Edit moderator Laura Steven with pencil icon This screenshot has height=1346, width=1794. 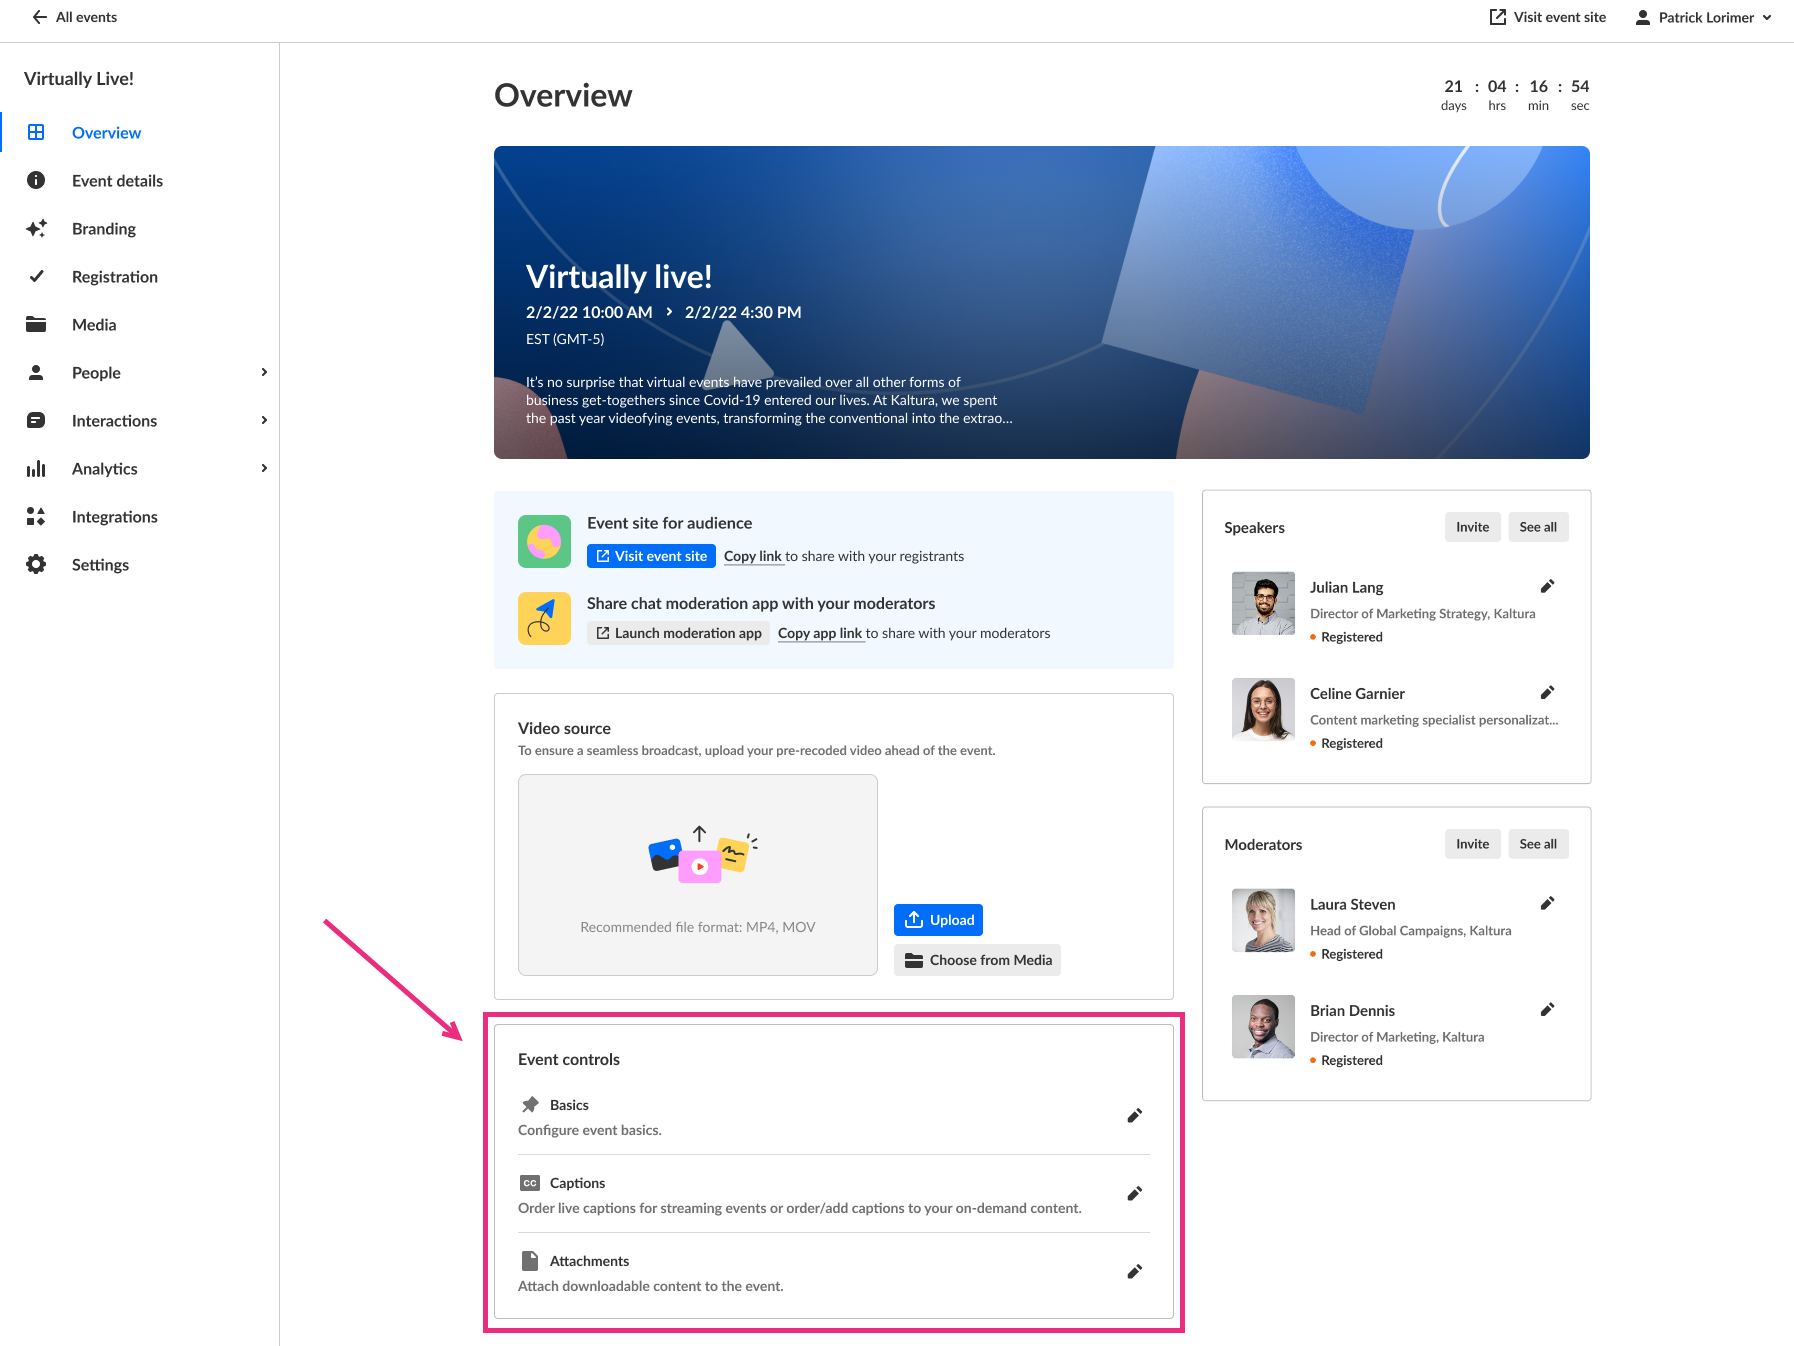click(1547, 903)
